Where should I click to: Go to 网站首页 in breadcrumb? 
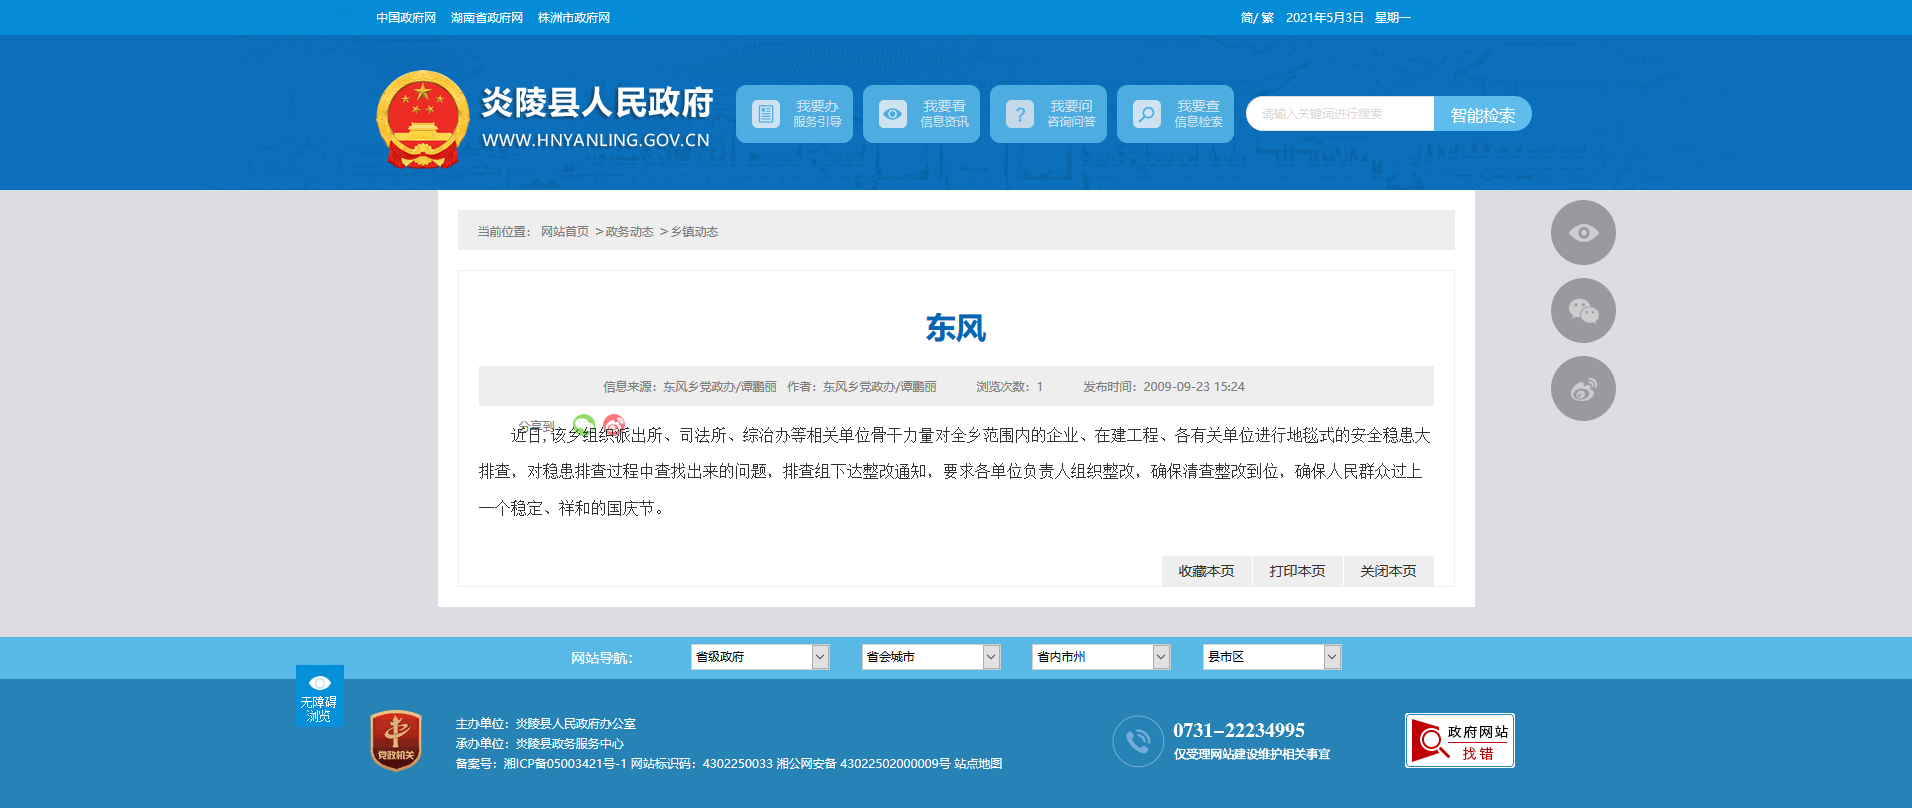tap(565, 232)
